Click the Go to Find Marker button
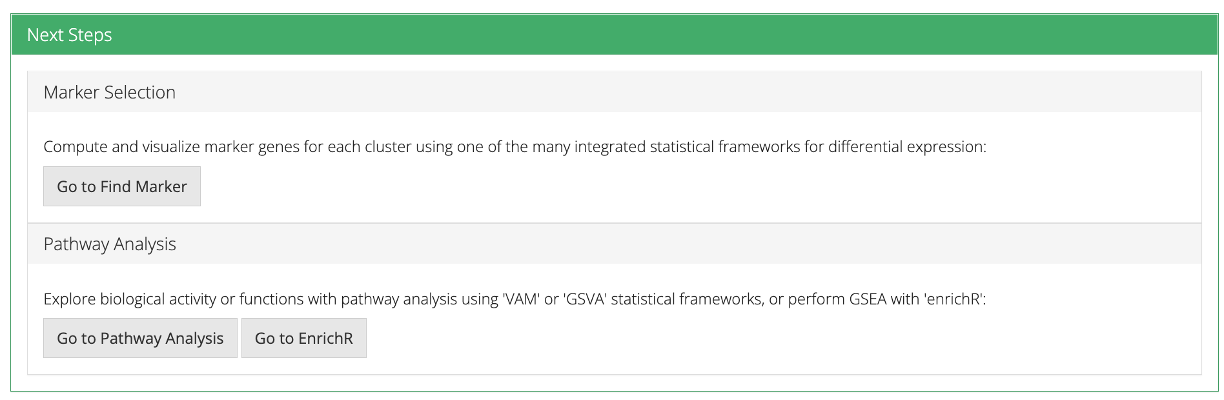 (122, 186)
